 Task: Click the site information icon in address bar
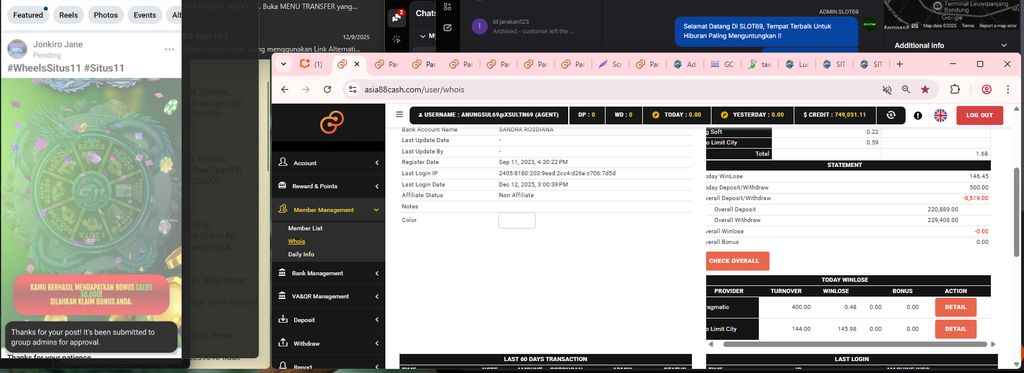coord(353,89)
